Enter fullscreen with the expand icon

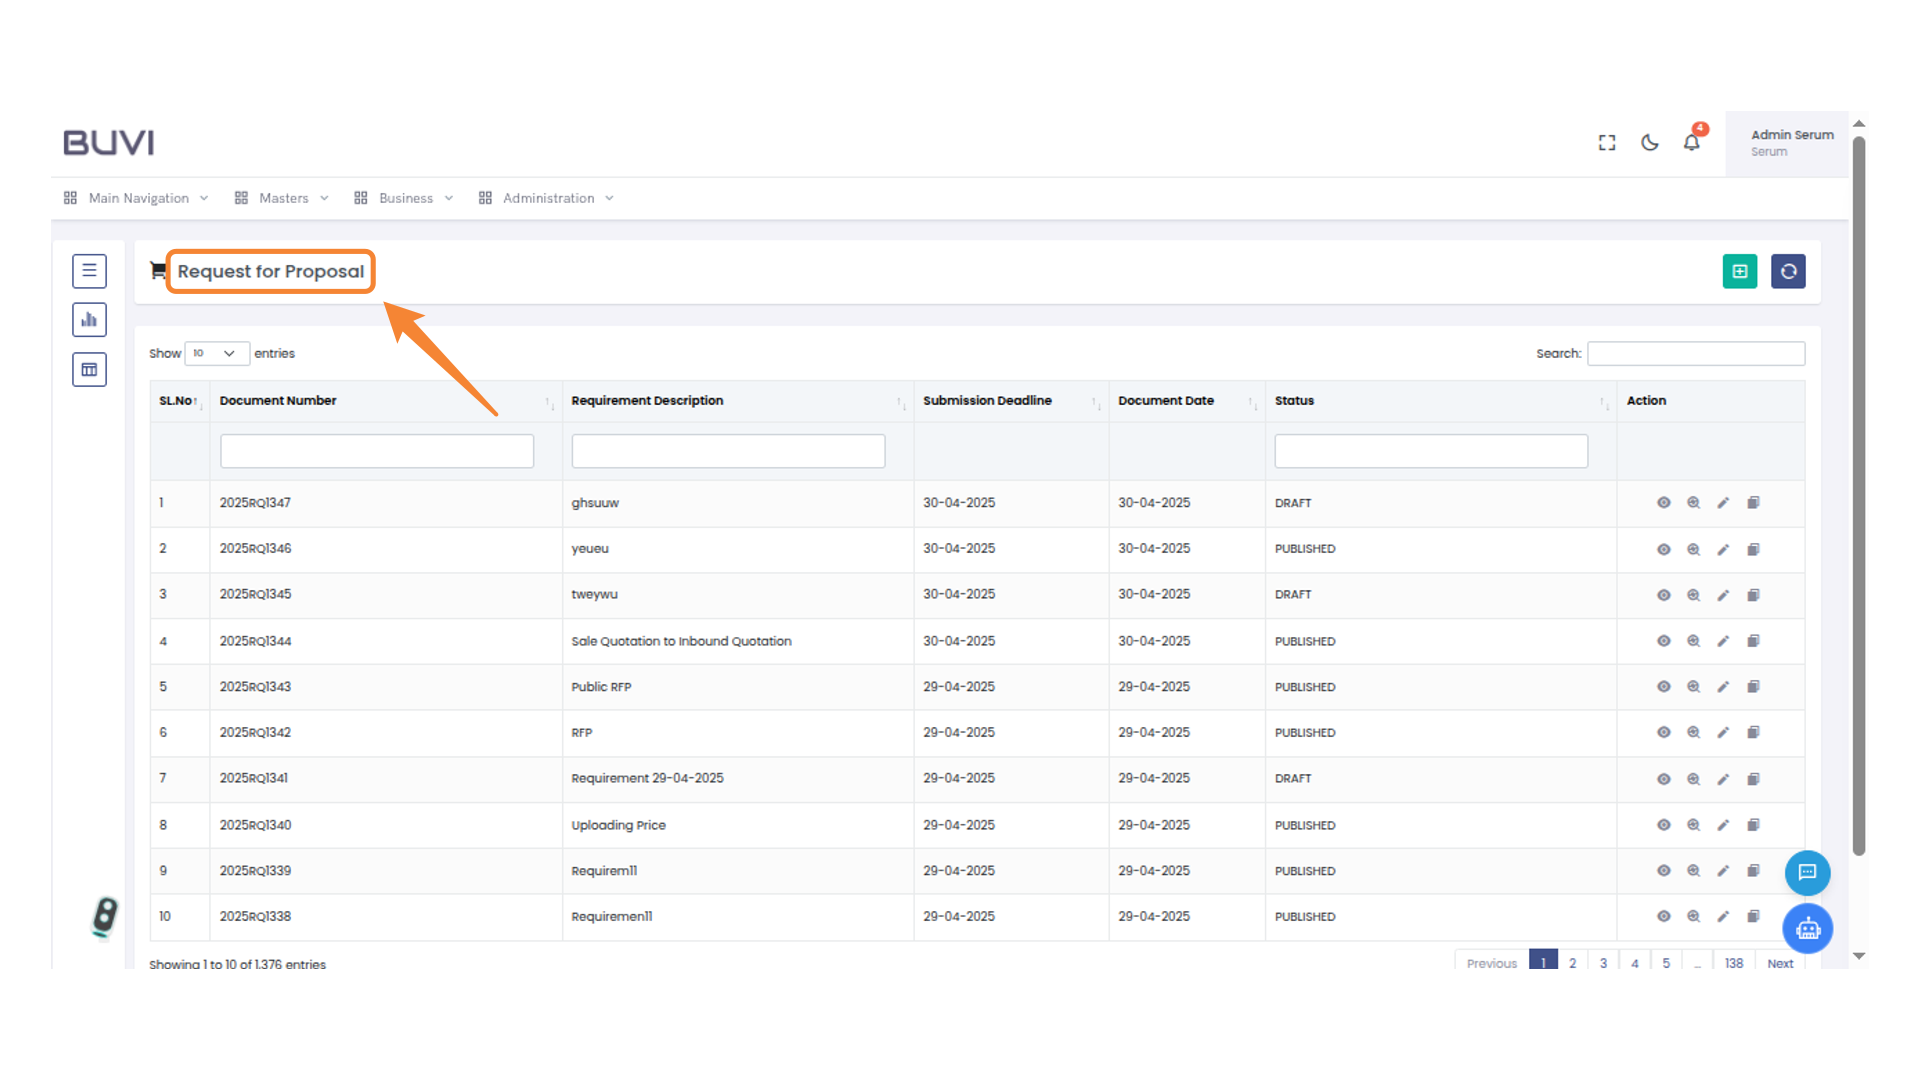pyautogui.click(x=1607, y=143)
